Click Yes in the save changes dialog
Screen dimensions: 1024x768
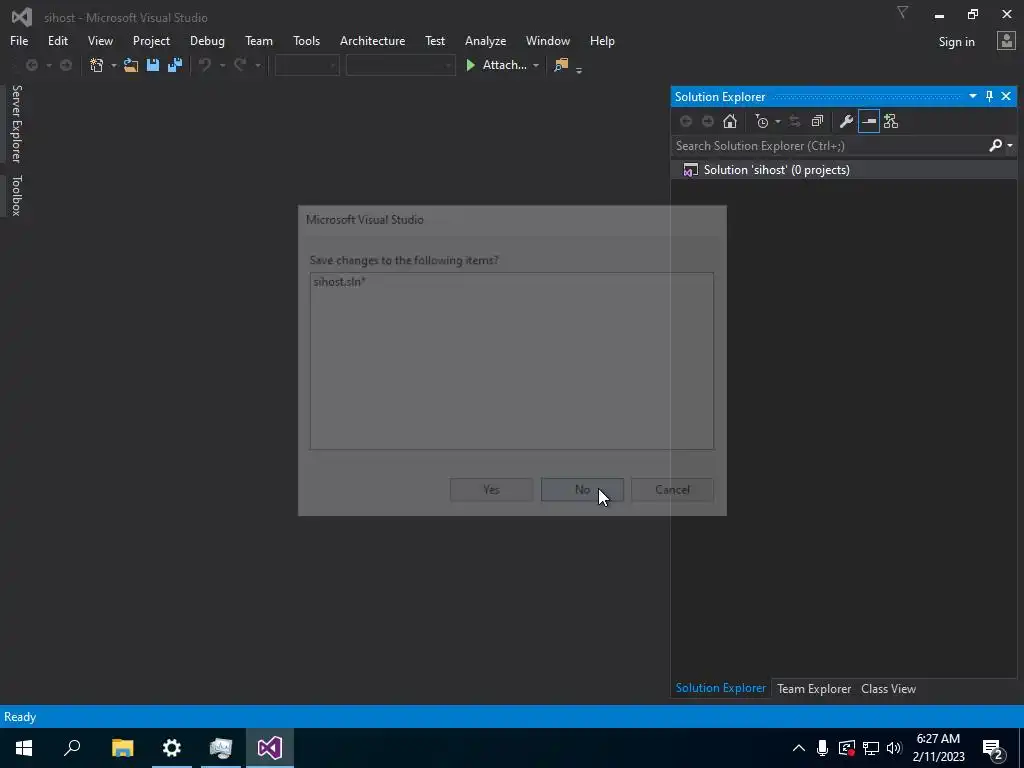coord(491,490)
